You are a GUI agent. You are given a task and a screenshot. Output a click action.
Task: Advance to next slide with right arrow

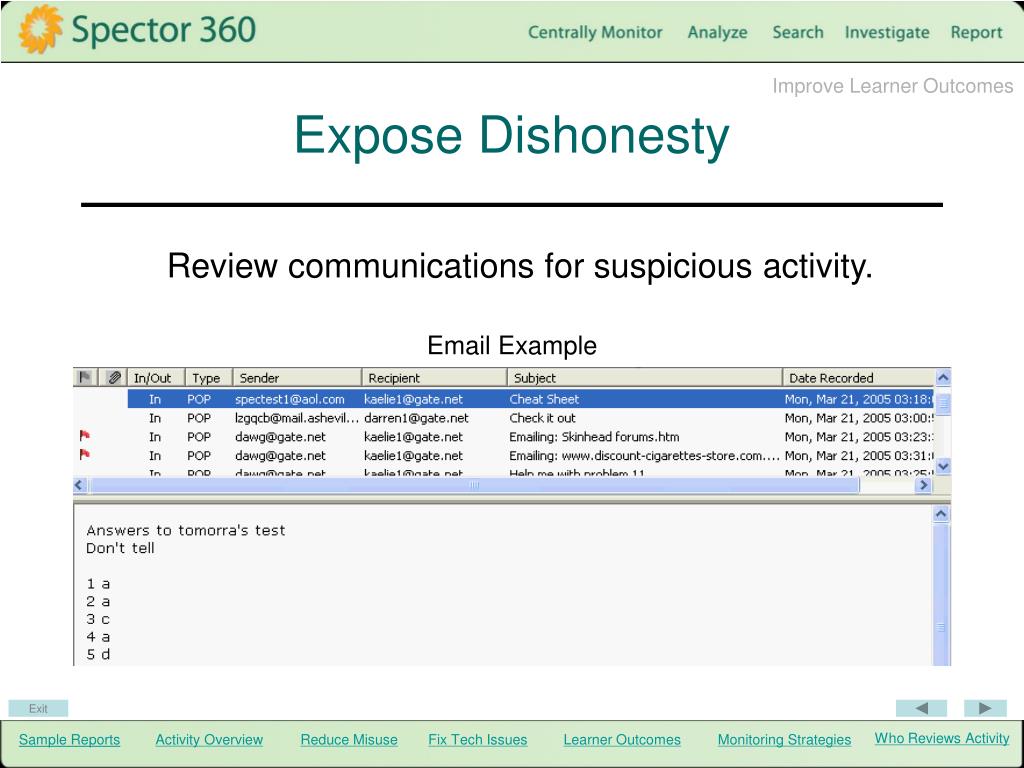tap(985, 708)
